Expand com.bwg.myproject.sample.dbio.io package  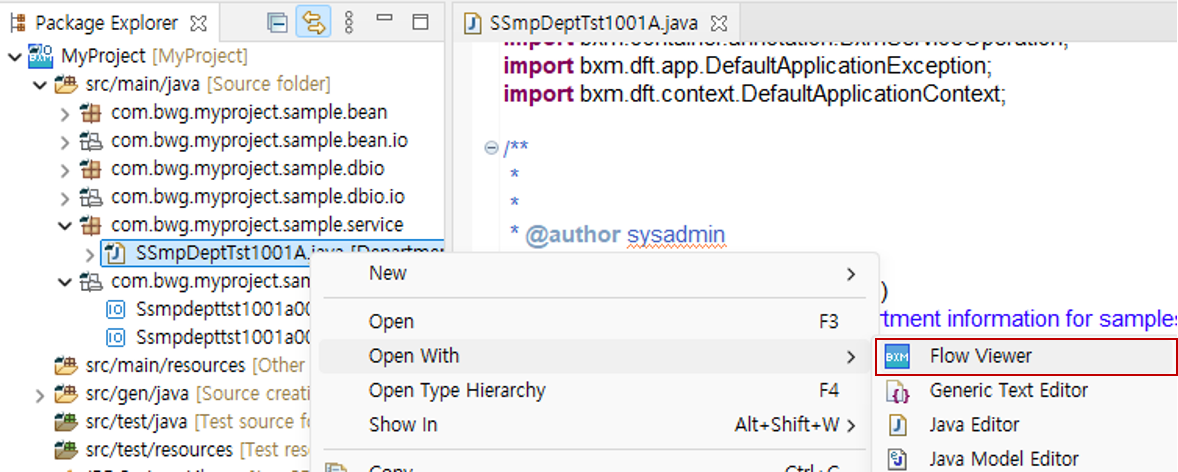tap(65, 198)
